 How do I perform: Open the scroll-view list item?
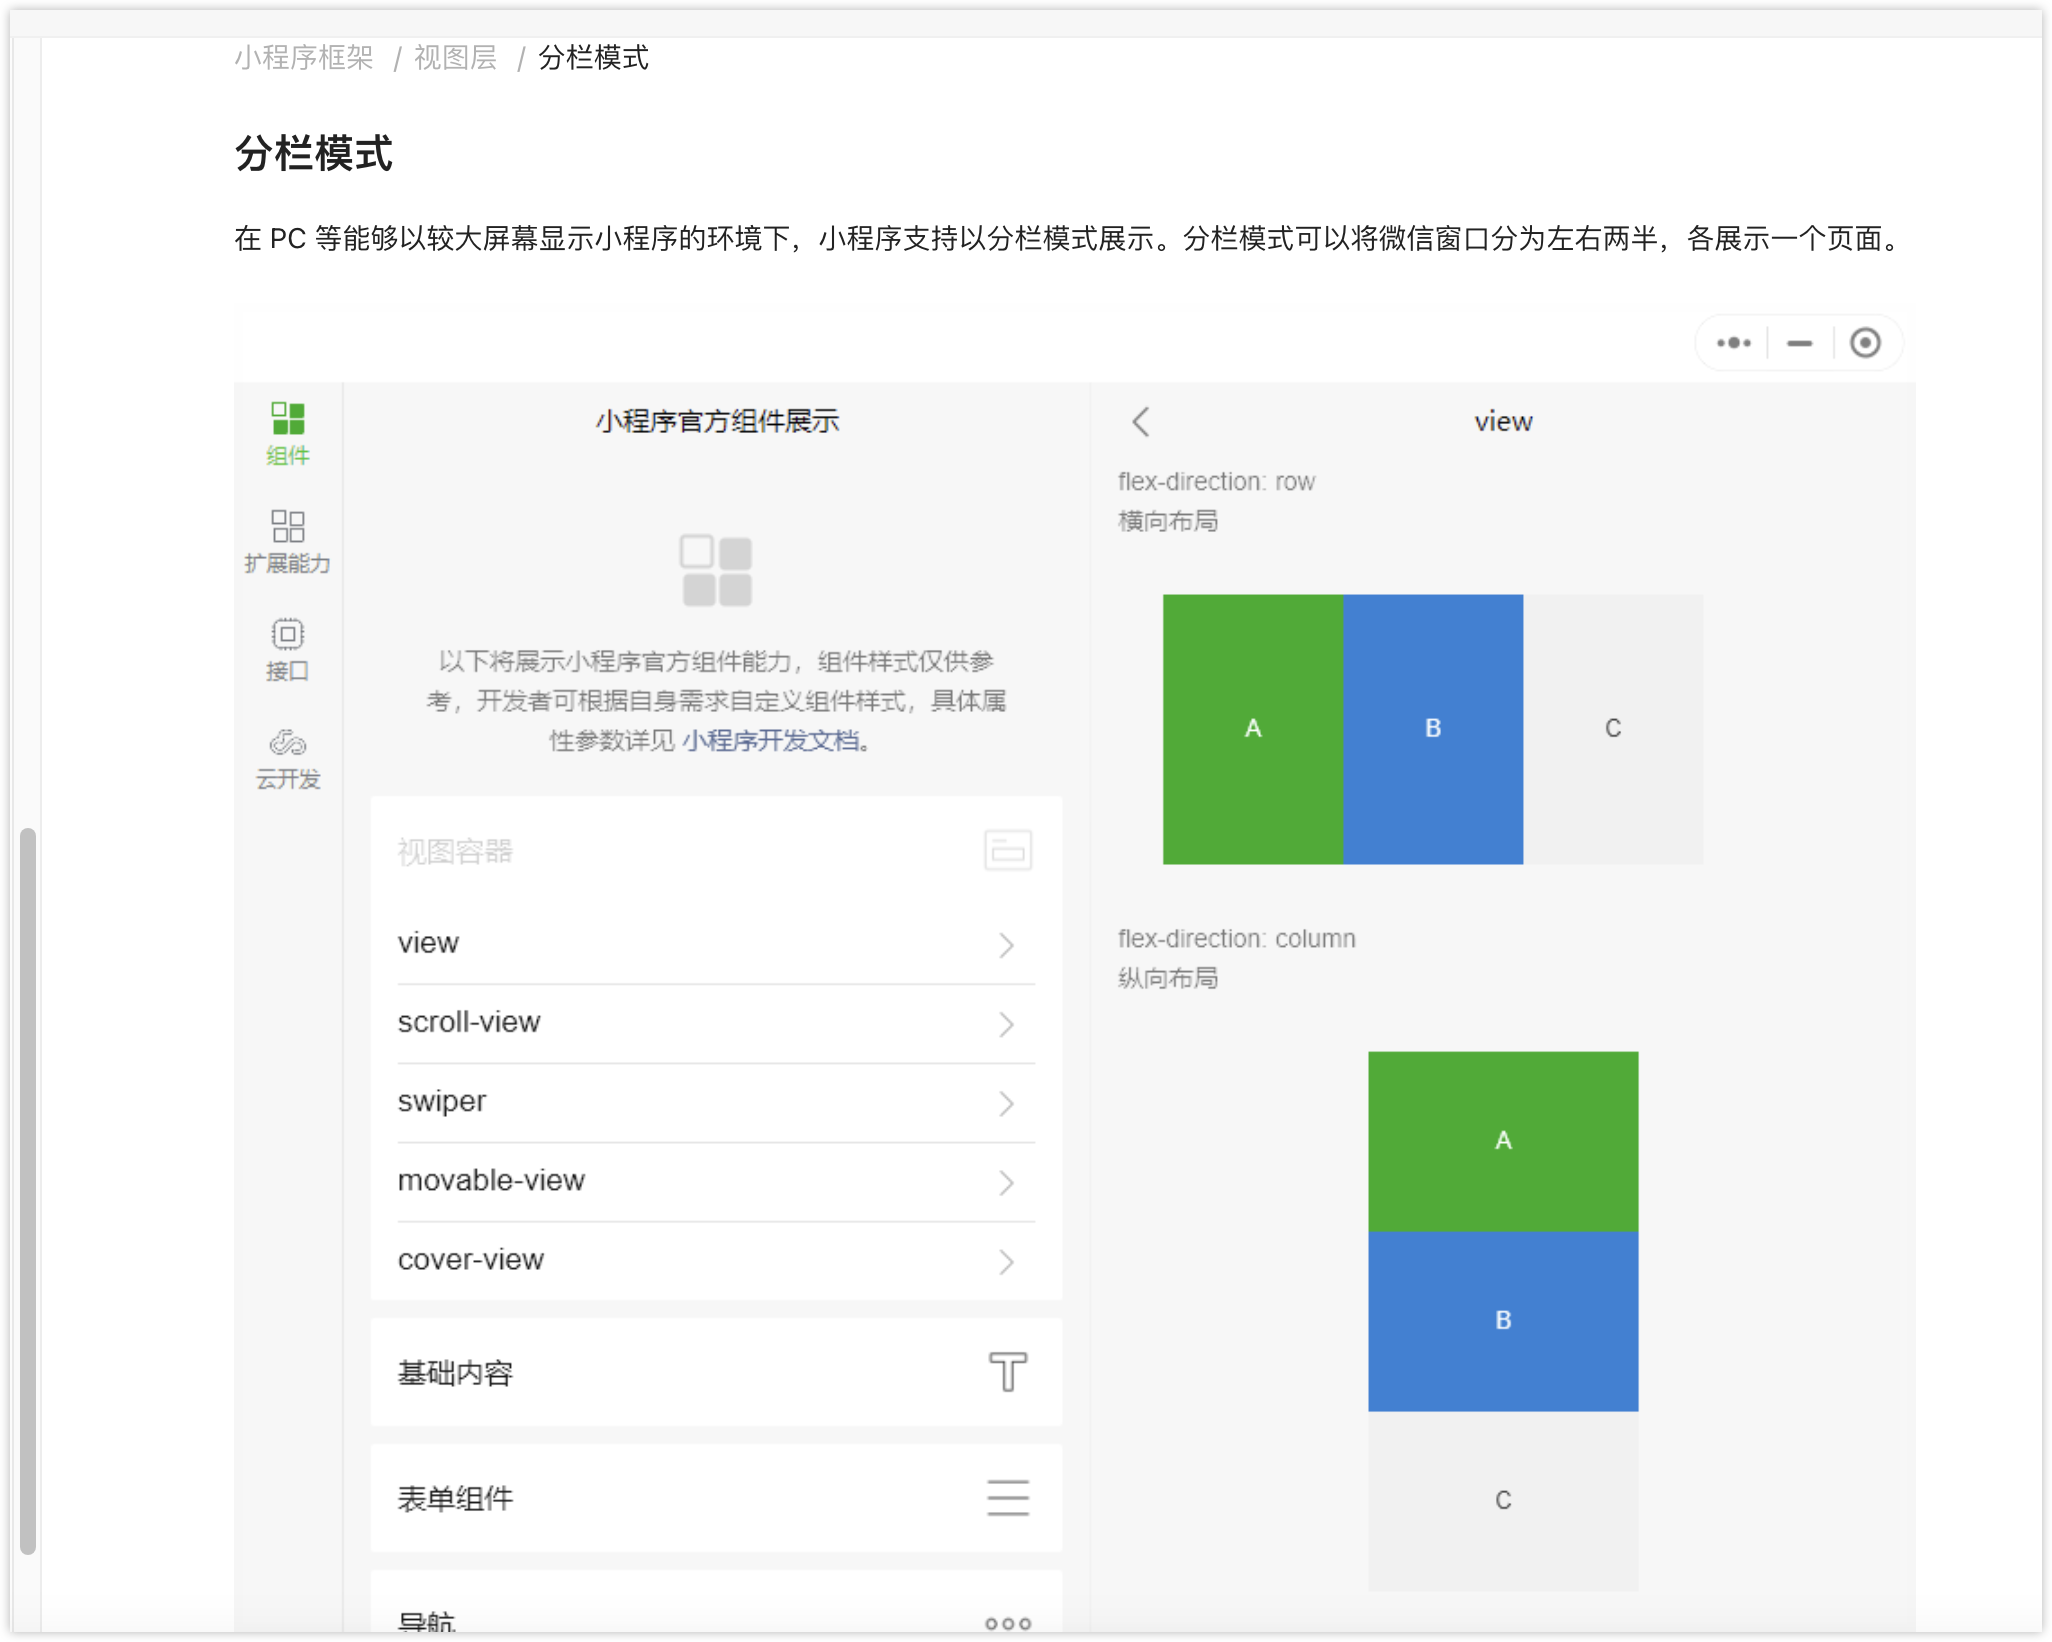715,1022
